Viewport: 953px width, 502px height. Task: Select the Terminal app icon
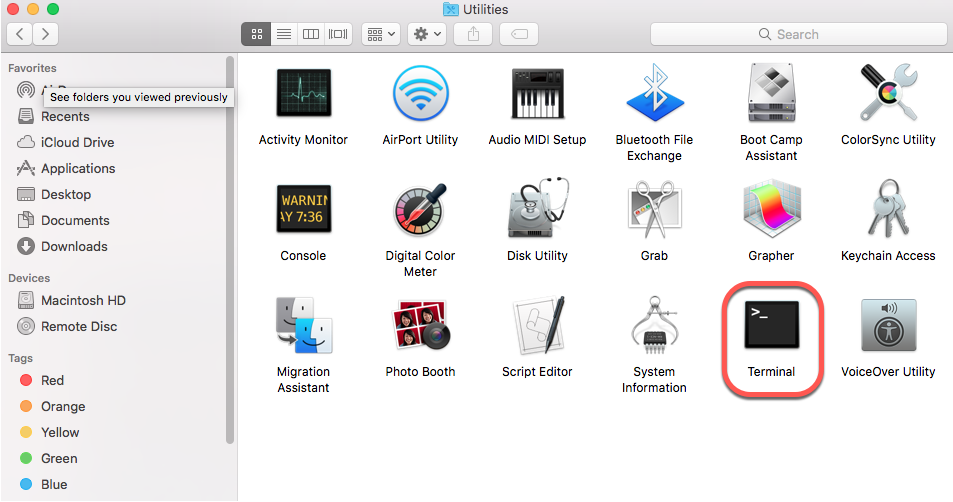(771, 325)
